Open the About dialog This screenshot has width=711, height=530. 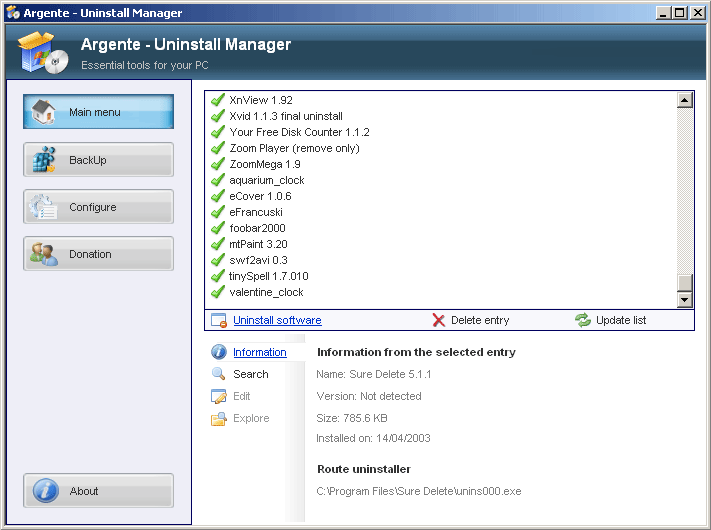coord(98,491)
